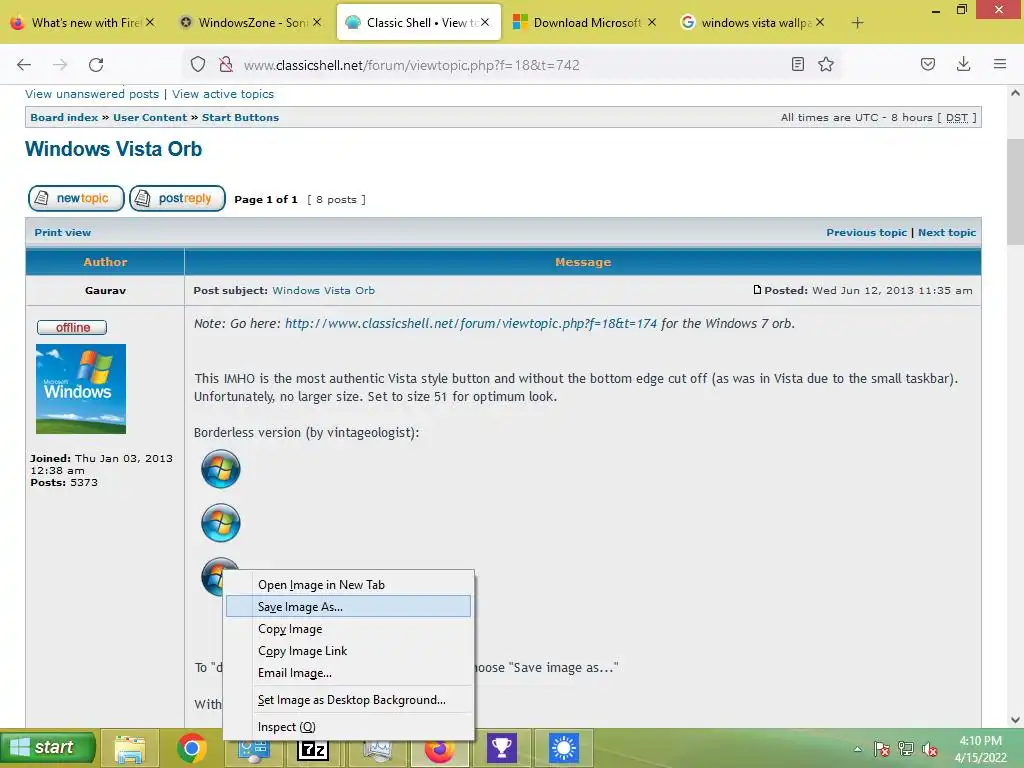
Task: Click scroll-down arrow of page scrollbar
Action: pos(1015,720)
